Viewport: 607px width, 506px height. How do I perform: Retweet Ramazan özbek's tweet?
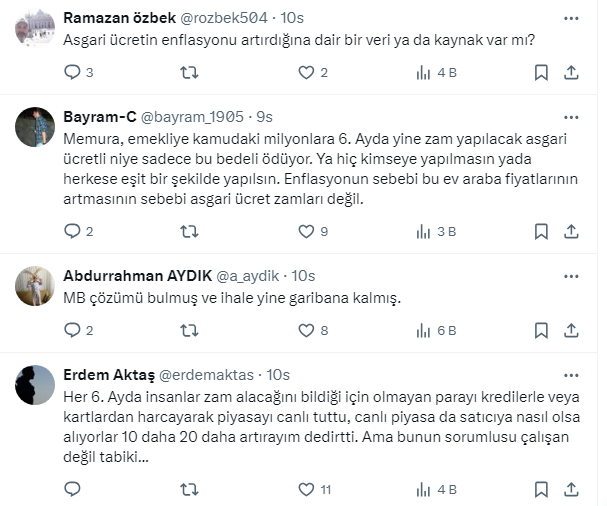pyautogui.click(x=188, y=72)
